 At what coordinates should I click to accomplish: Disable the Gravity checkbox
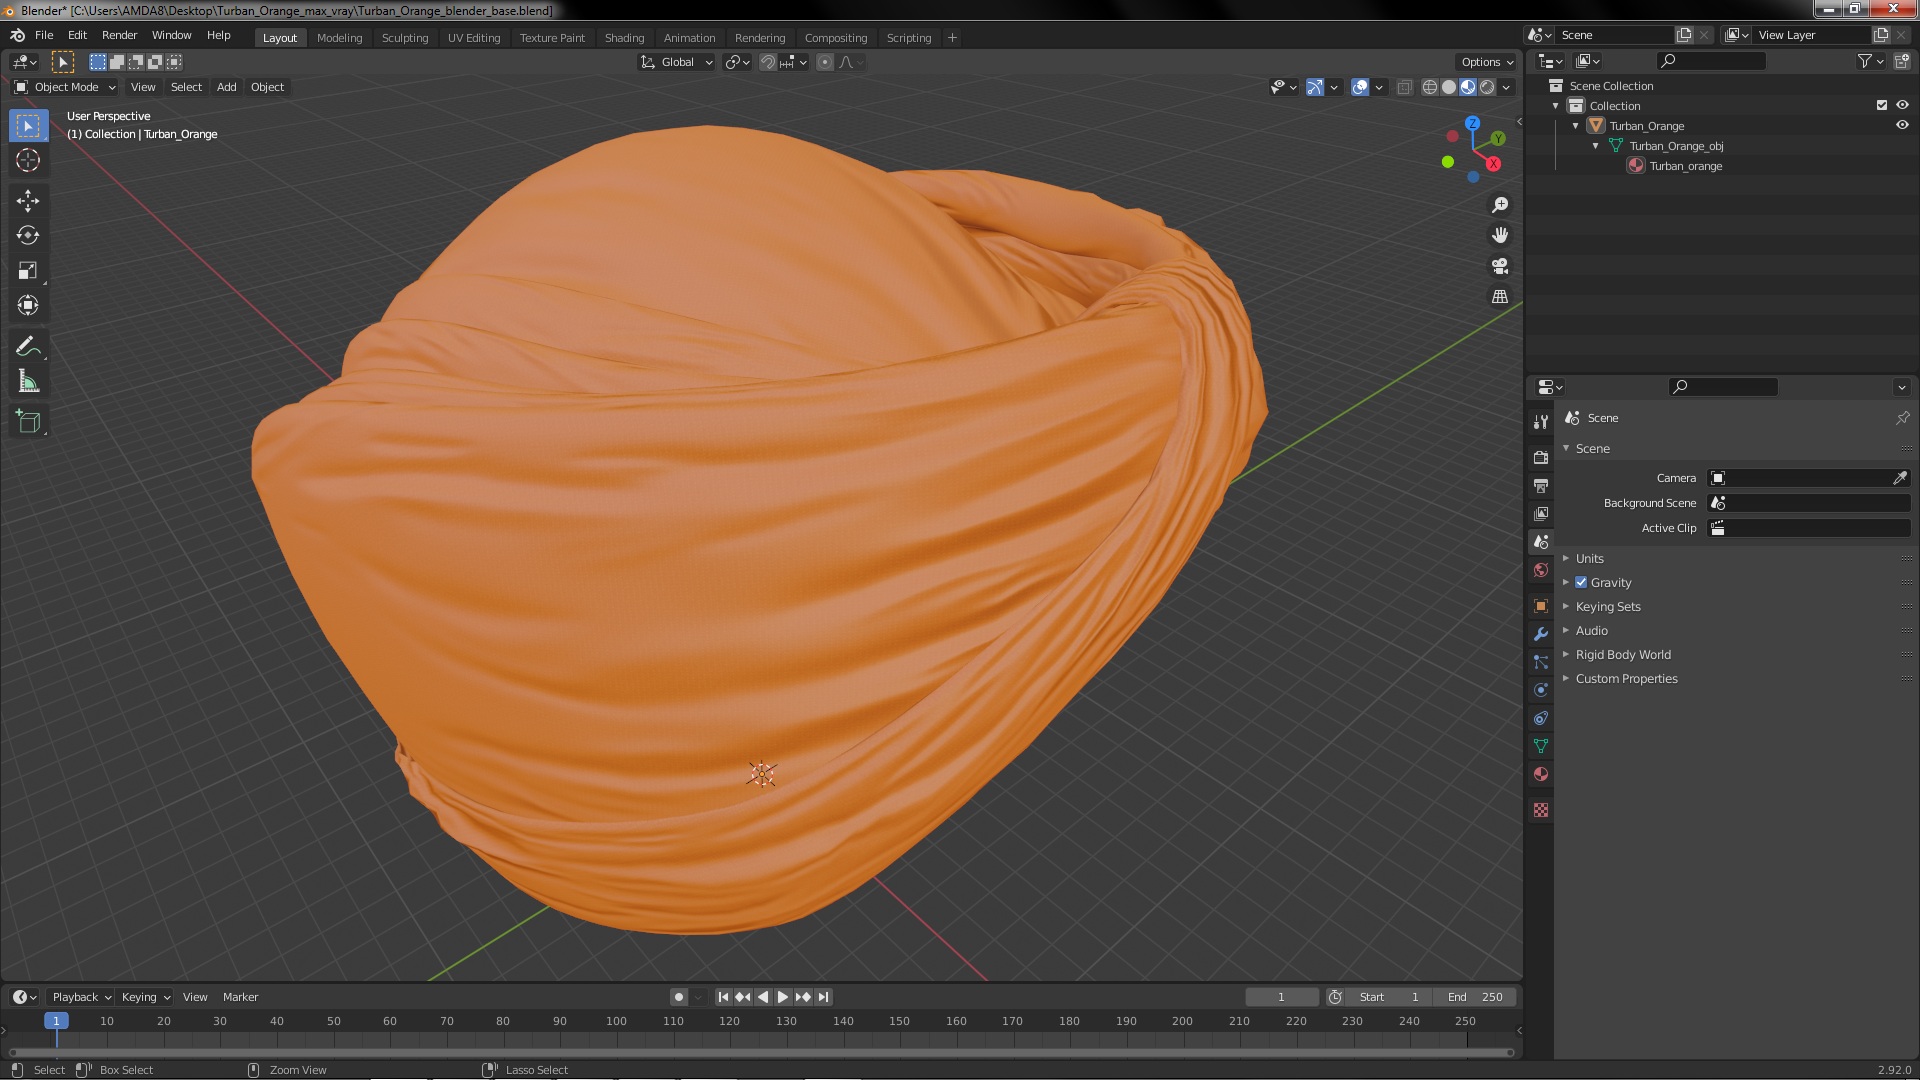[1581, 582]
